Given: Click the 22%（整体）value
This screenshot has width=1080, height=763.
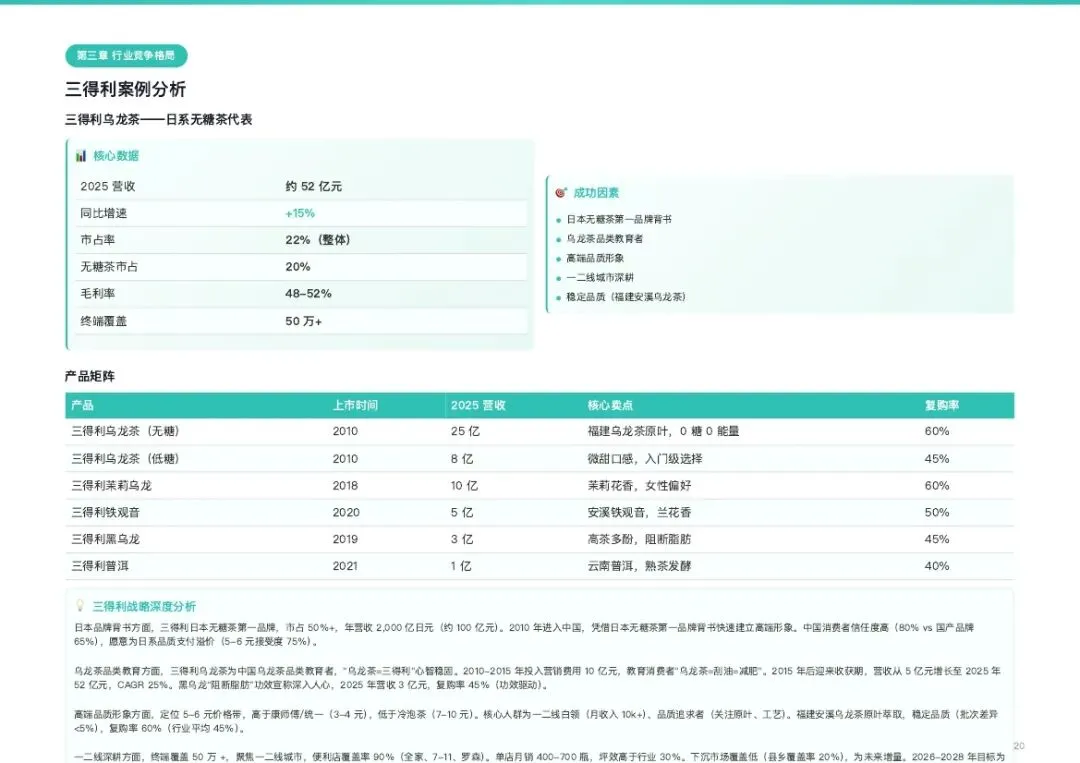Looking at the screenshot, I should click(318, 240).
